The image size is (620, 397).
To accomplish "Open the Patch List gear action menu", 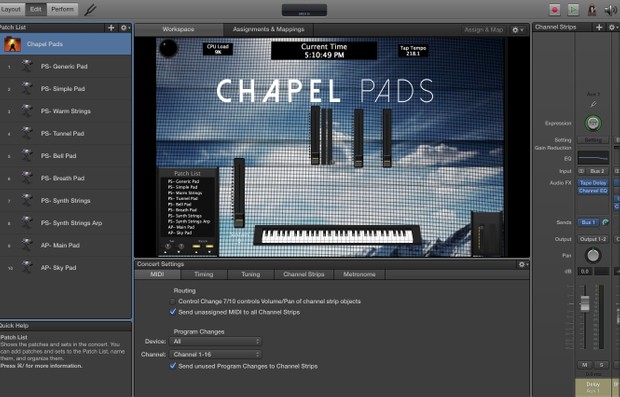I will point(125,28).
